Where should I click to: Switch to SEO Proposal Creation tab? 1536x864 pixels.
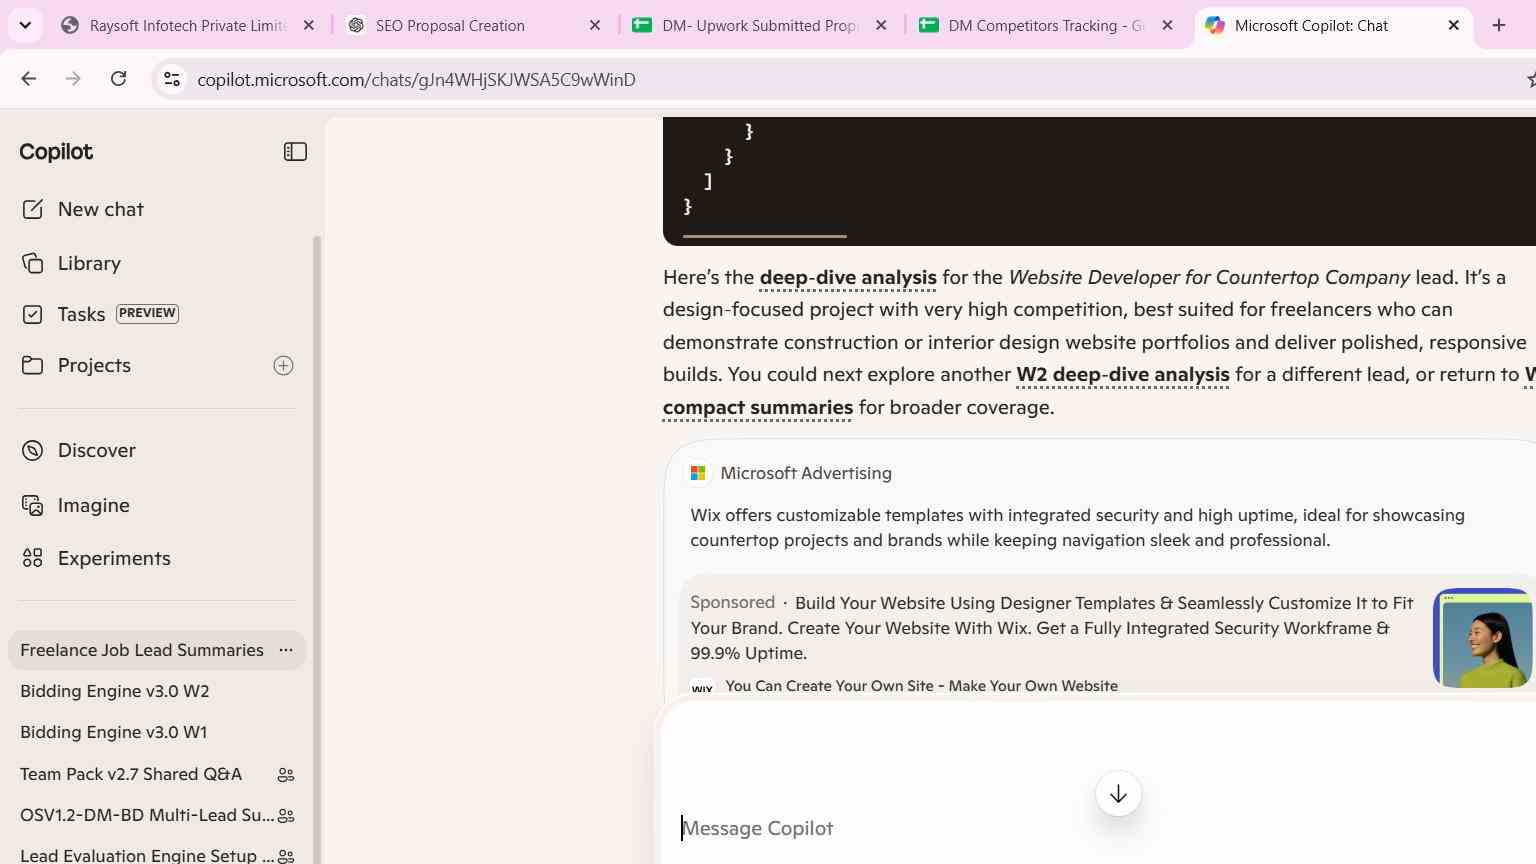click(x=474, y=26)
